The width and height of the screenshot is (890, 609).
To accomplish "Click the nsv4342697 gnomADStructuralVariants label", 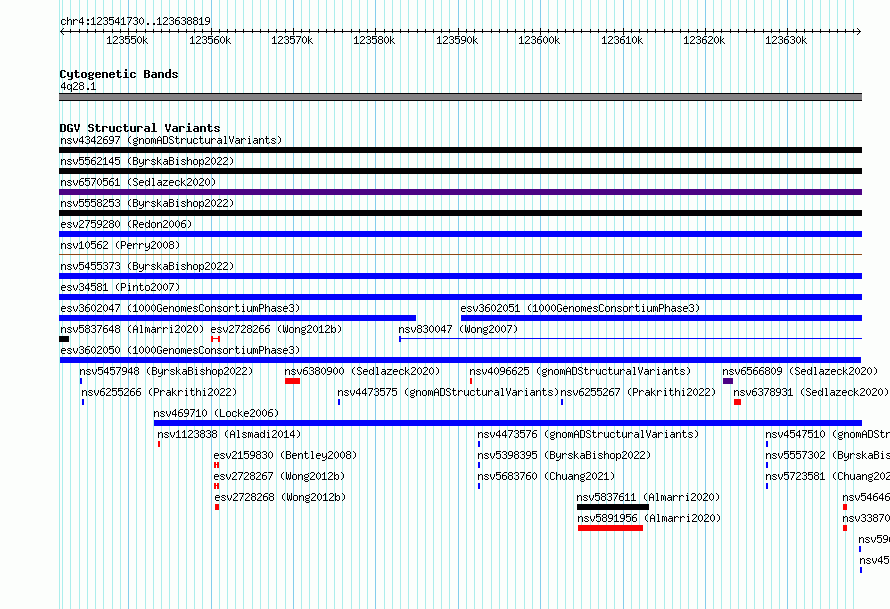I will click(x=171, y=140).
